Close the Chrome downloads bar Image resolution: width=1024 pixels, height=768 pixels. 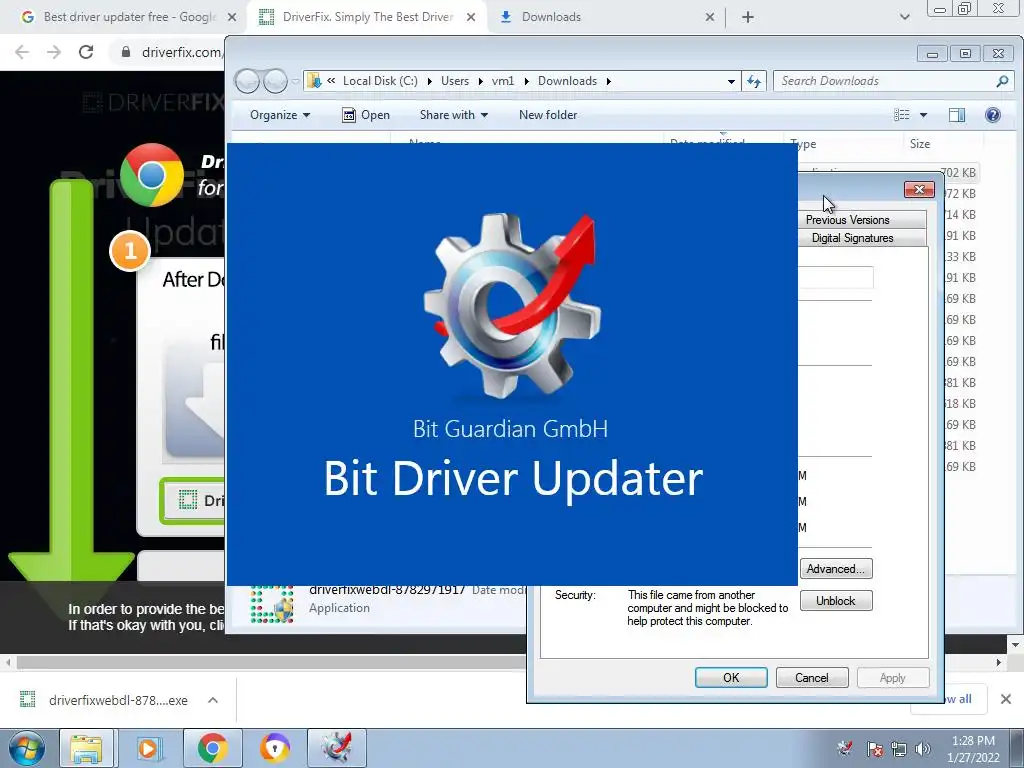(x=1006, y=699)
